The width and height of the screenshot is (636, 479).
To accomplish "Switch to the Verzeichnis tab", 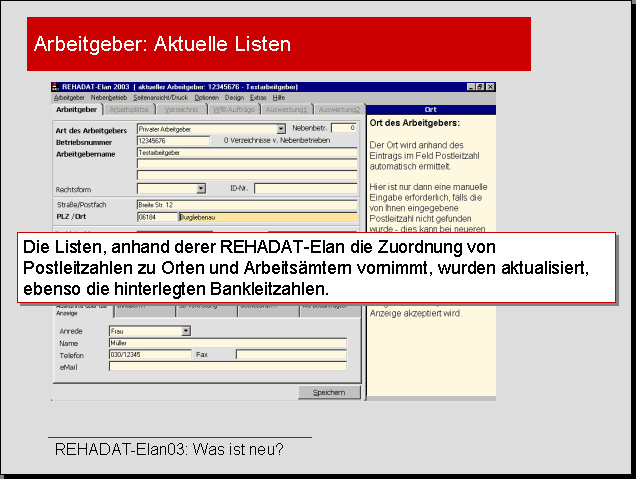I will pyautogui.click(x=182, y=109).
